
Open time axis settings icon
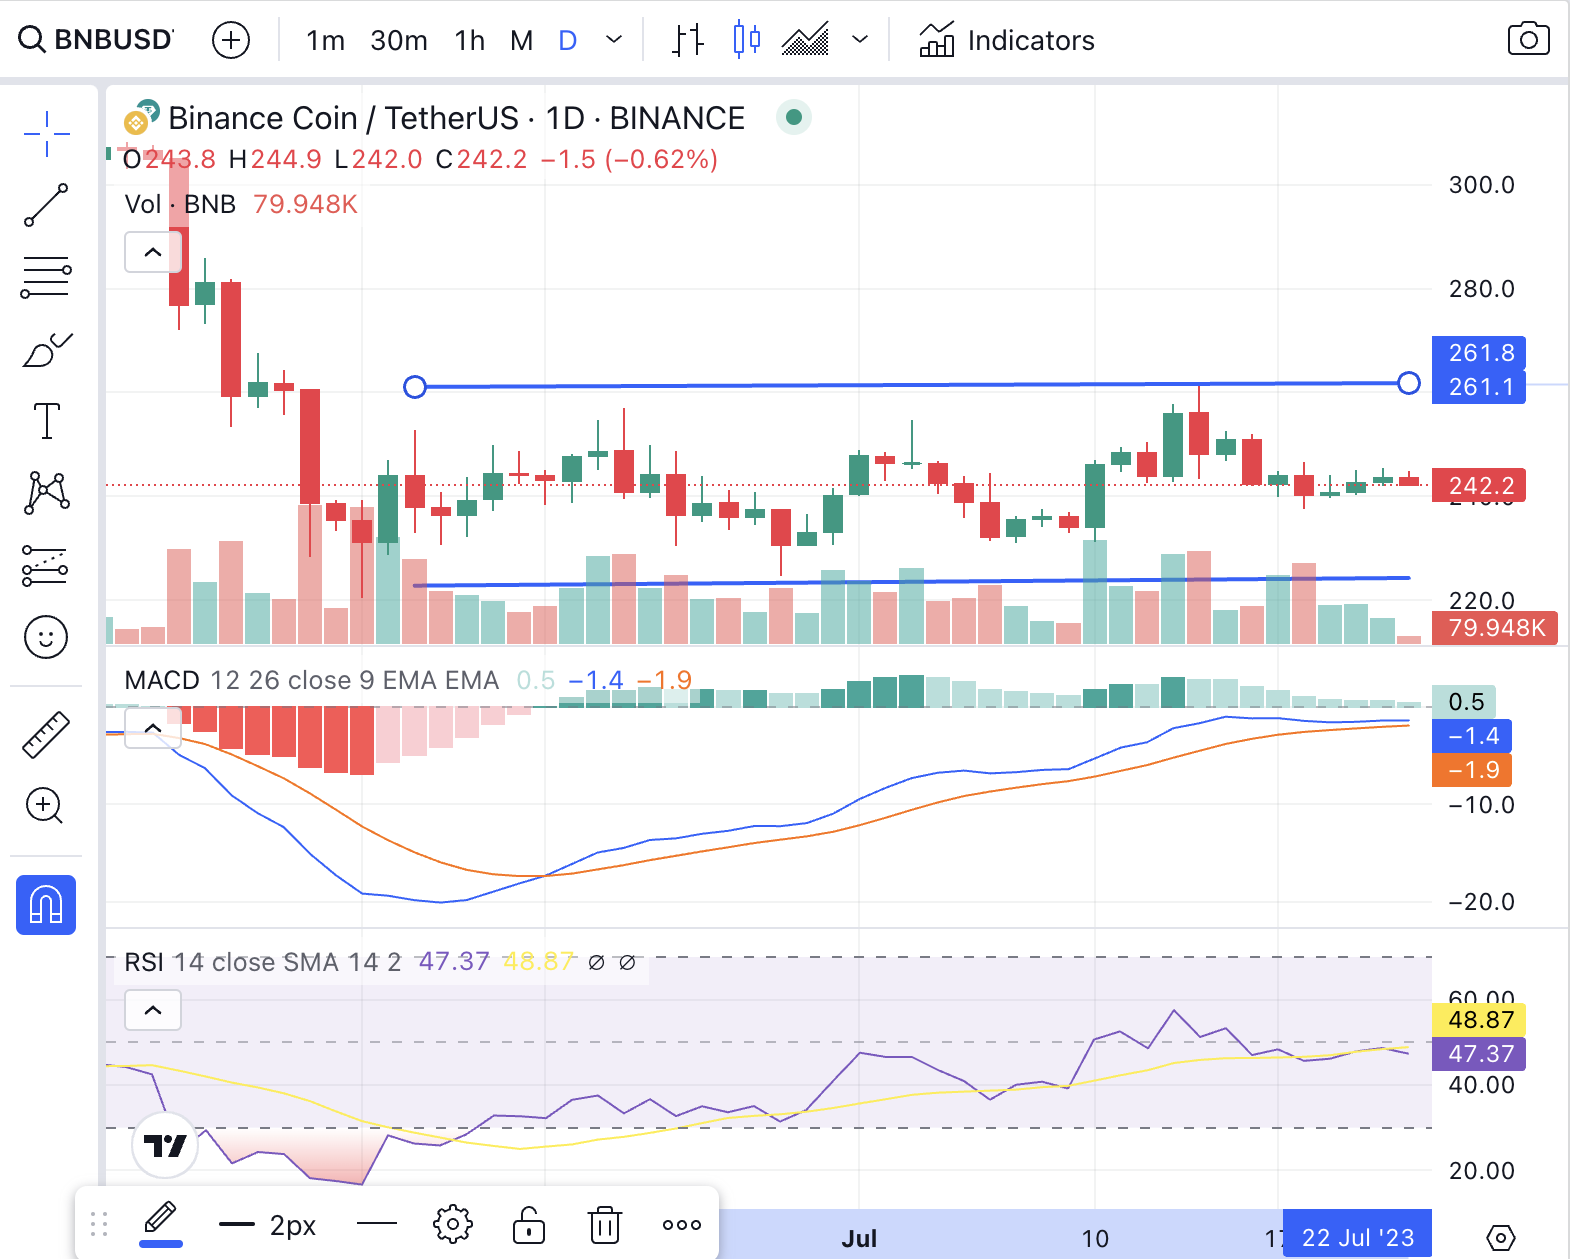pyautogui.click(x=1500, y=1238)
